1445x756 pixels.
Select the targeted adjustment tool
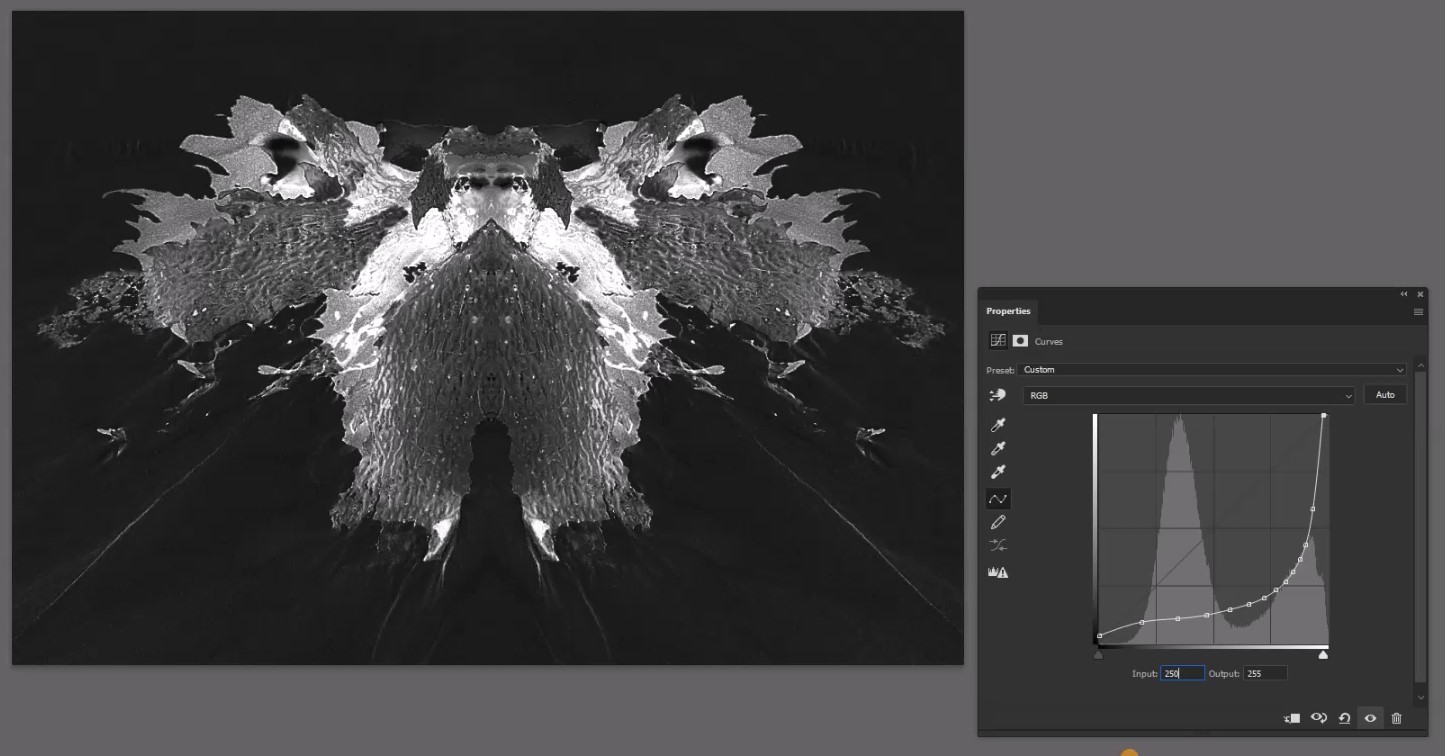tap(997, 395)
